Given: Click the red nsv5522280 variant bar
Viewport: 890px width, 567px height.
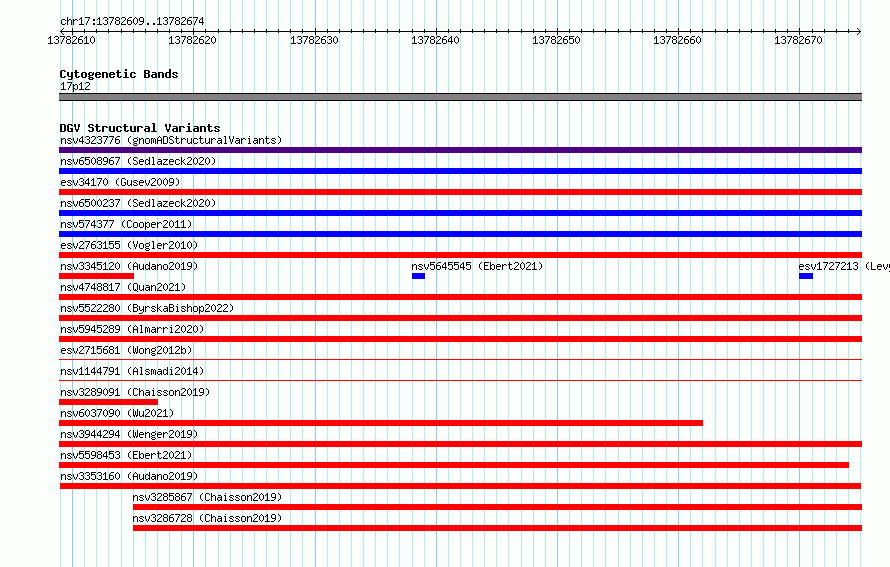Looking at the screenshot, I should pyautogui.click(x=460, y=318).
